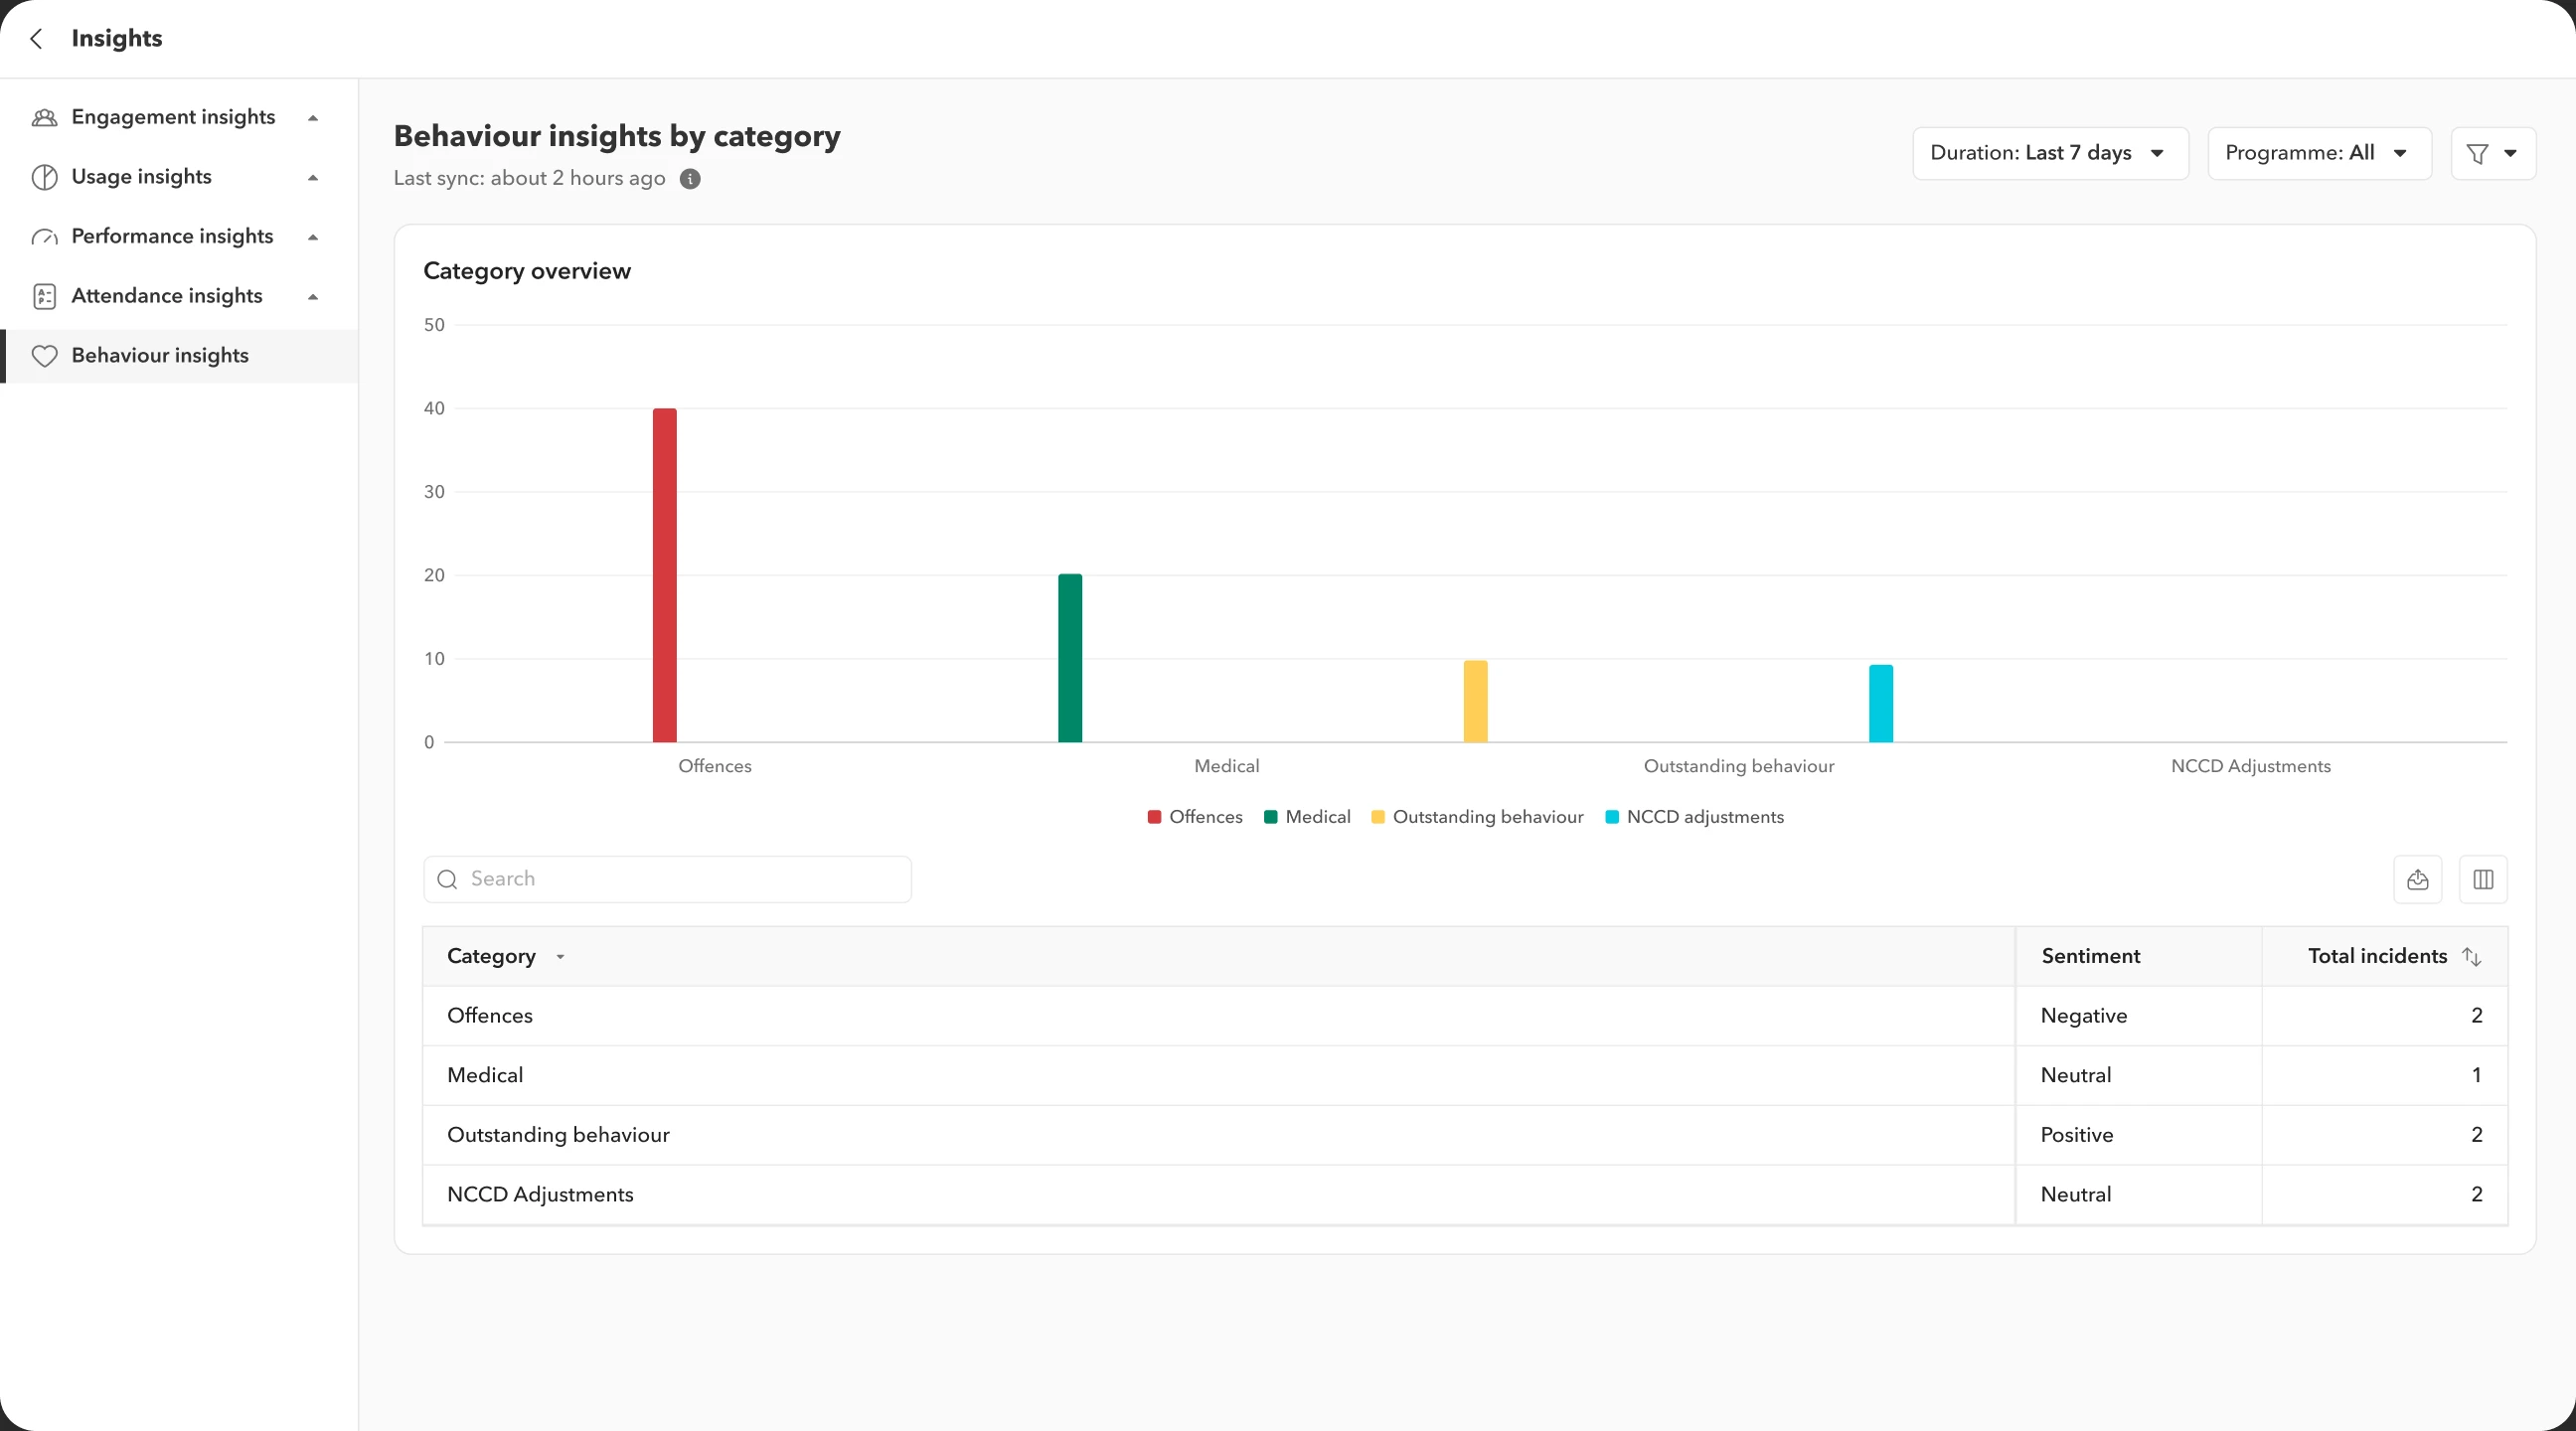This screenshot has height=1431, width=2576.
Task: Open the Duration: Last 7 days dropdown
Action: click(x=2050, y=153)
